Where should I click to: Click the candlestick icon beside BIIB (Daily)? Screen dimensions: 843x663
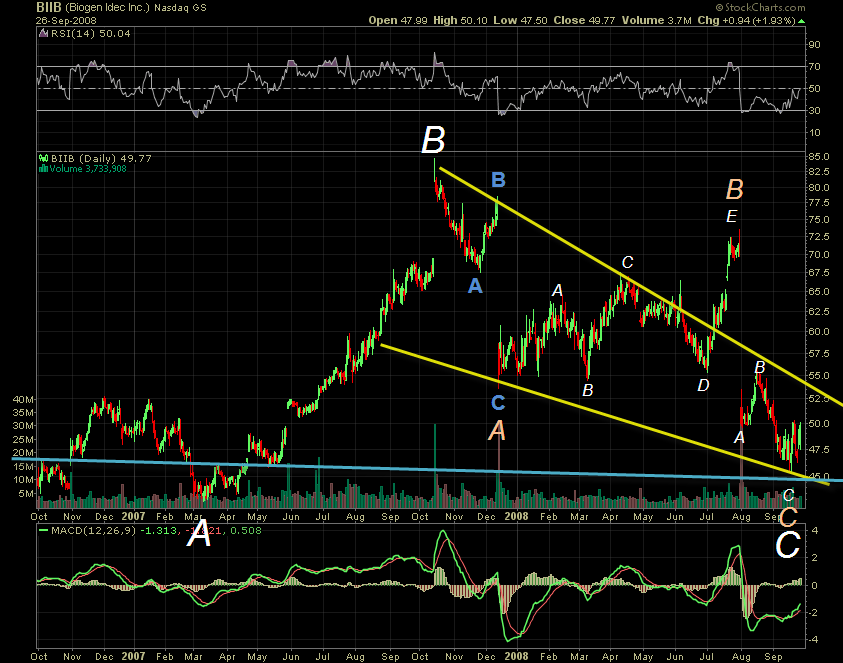(44, 159)
